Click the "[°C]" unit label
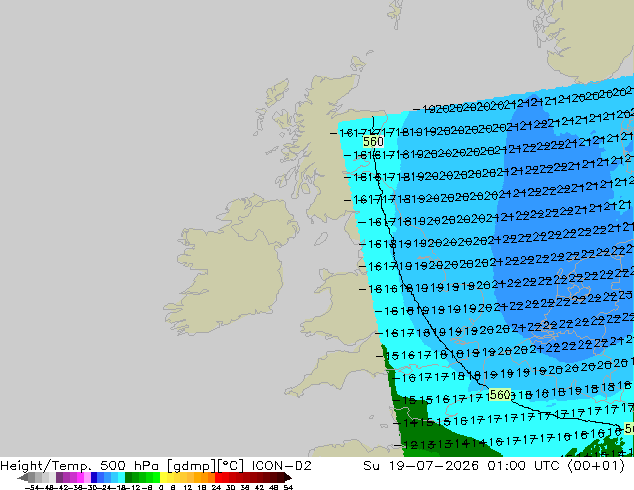 point(231,466)
